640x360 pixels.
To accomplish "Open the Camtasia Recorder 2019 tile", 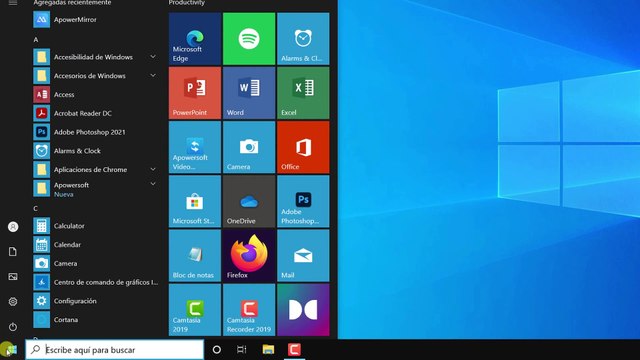I will tap(249, 310).
